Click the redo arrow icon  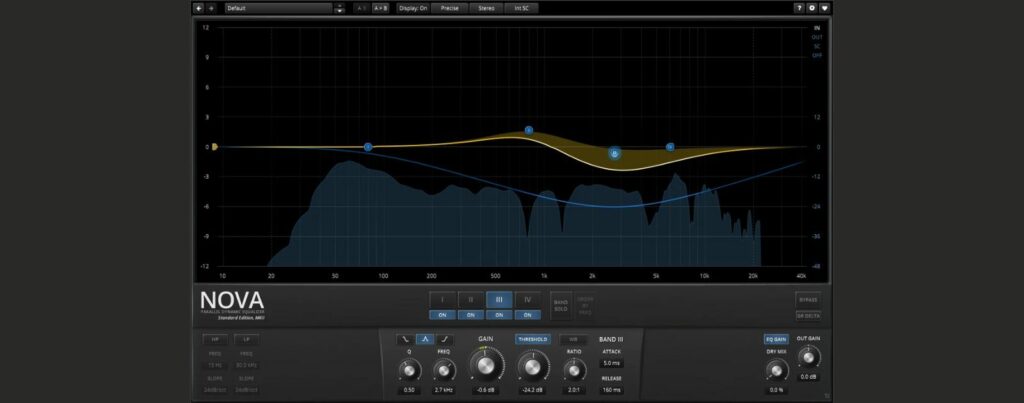point(211,8)
